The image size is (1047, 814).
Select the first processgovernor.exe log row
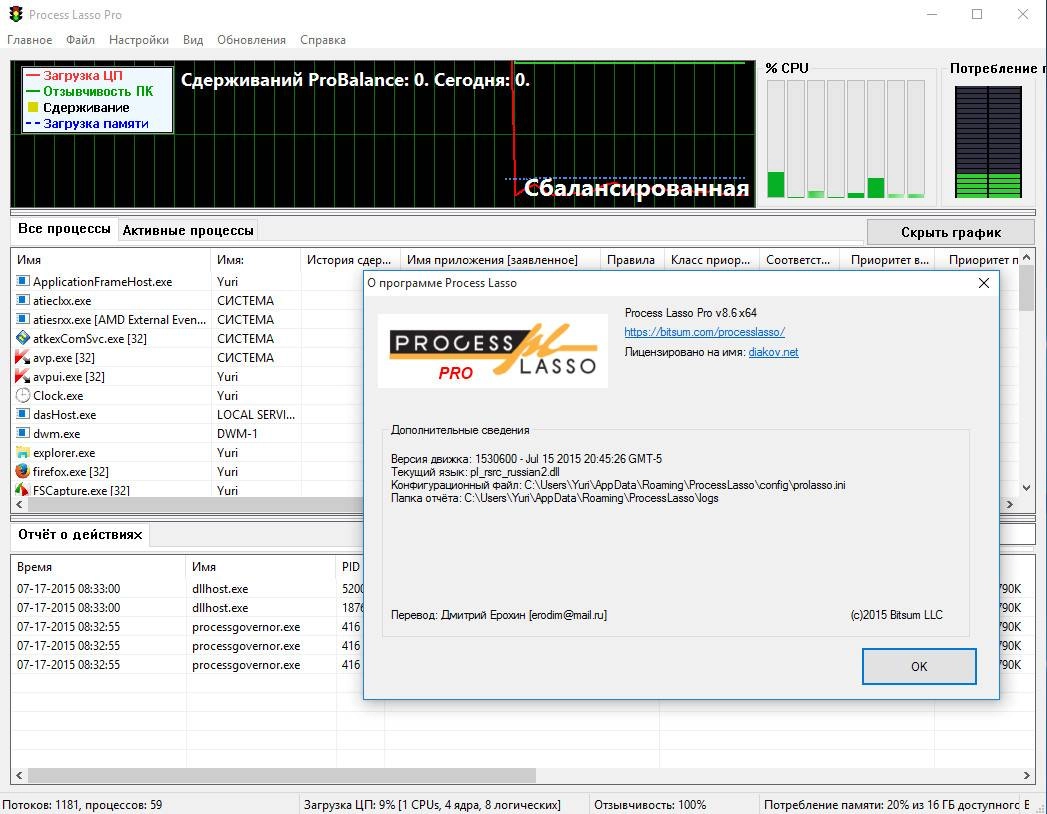(x=188, y=626)
